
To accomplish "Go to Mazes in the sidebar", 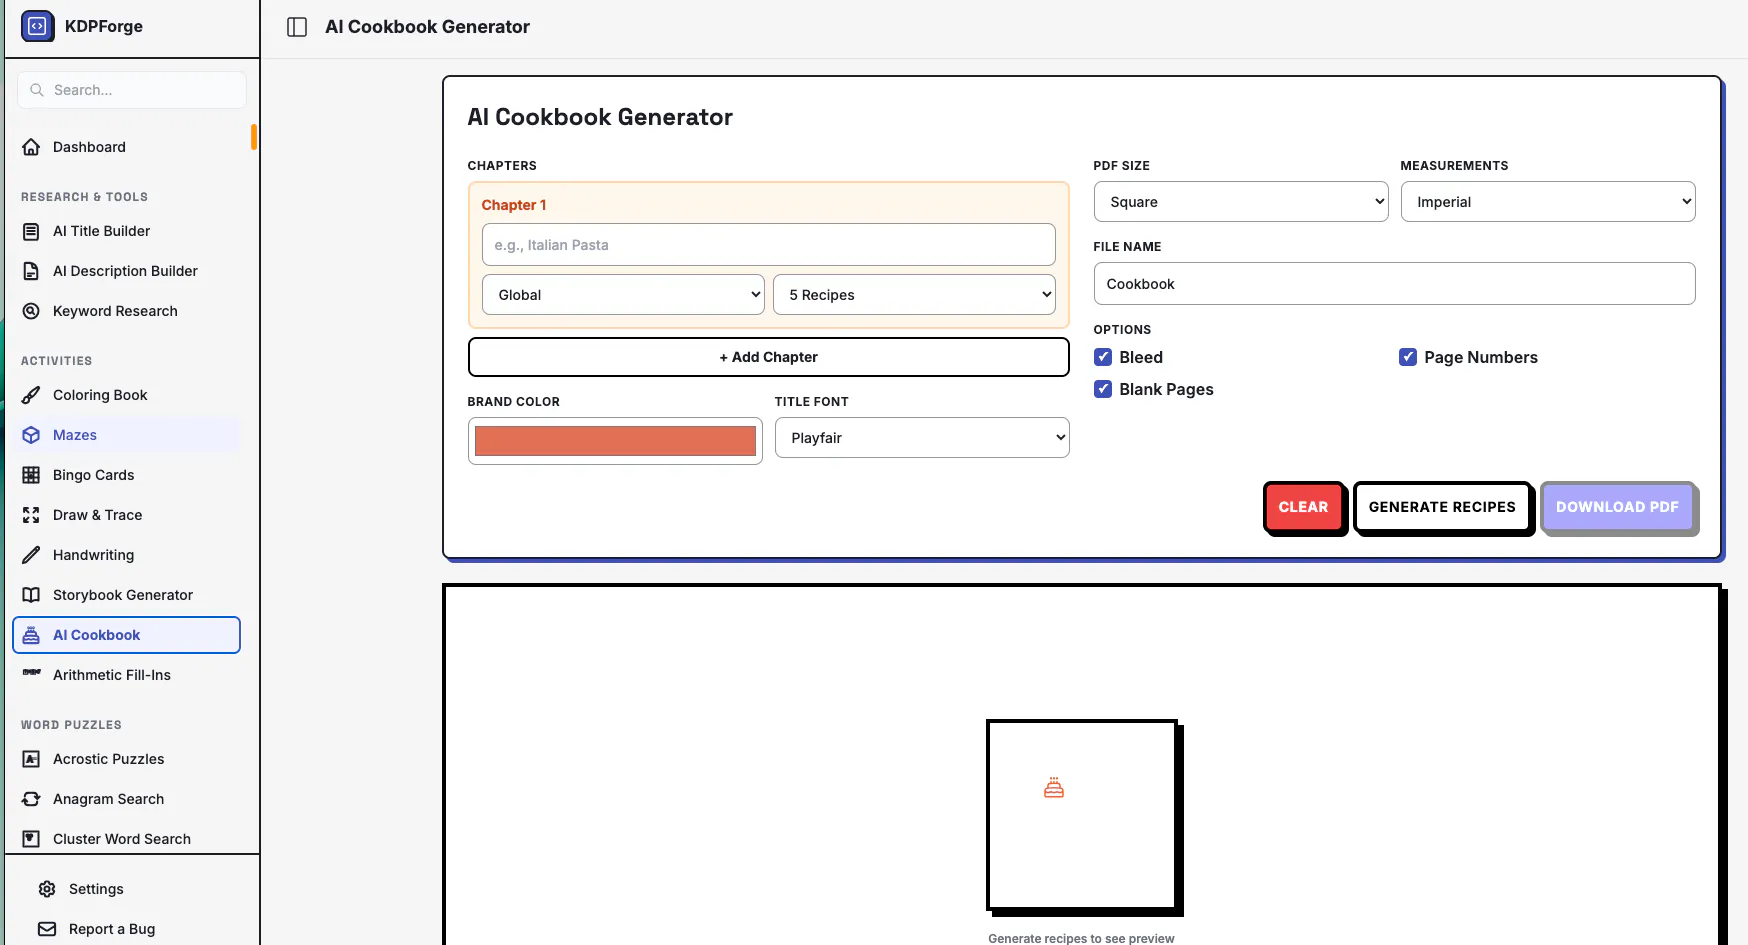I will [127, 435].
